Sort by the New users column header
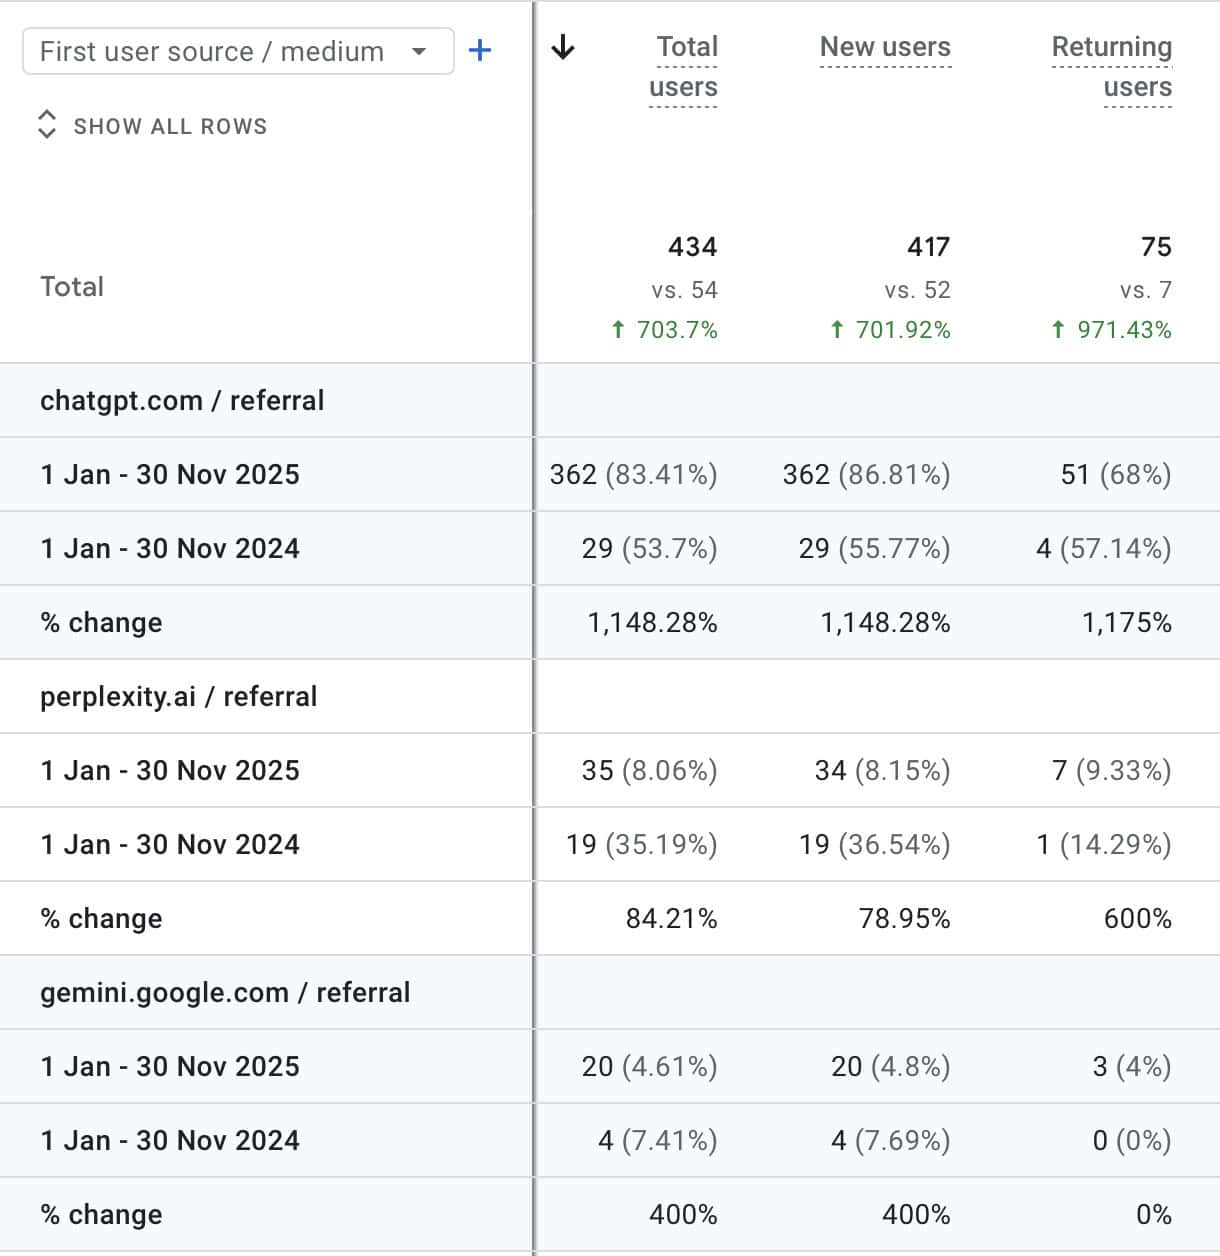 pos(885,46)
